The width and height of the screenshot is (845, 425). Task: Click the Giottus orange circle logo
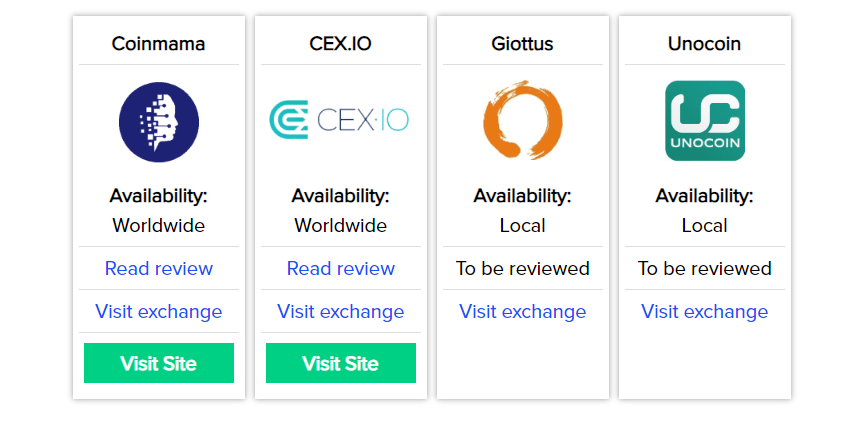tap(522, 122)
